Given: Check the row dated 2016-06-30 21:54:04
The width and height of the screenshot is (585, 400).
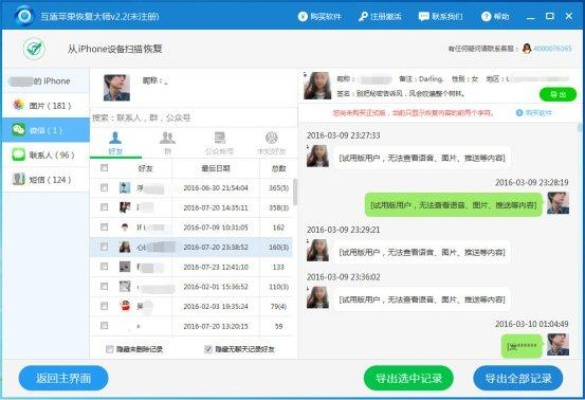Looking at the screenshot, I should click(104, 187).
